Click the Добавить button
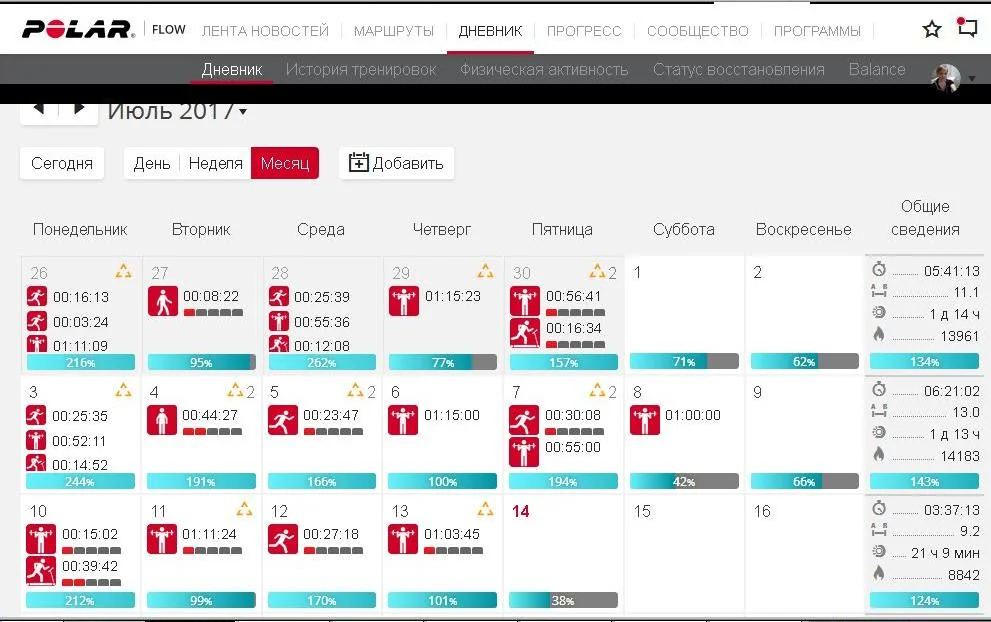The height and width of the screenshot is (622, 991). click(396, 163)
